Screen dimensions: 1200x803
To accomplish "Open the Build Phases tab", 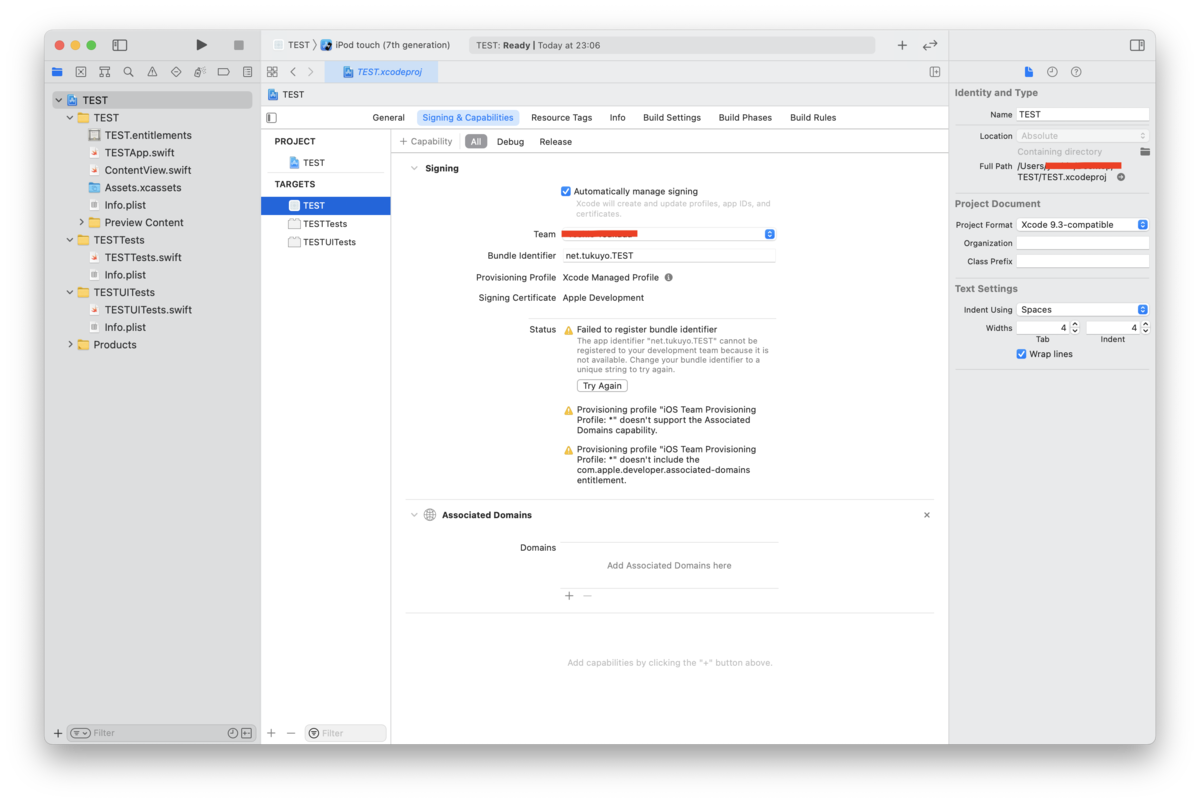I will coord(745,118).
